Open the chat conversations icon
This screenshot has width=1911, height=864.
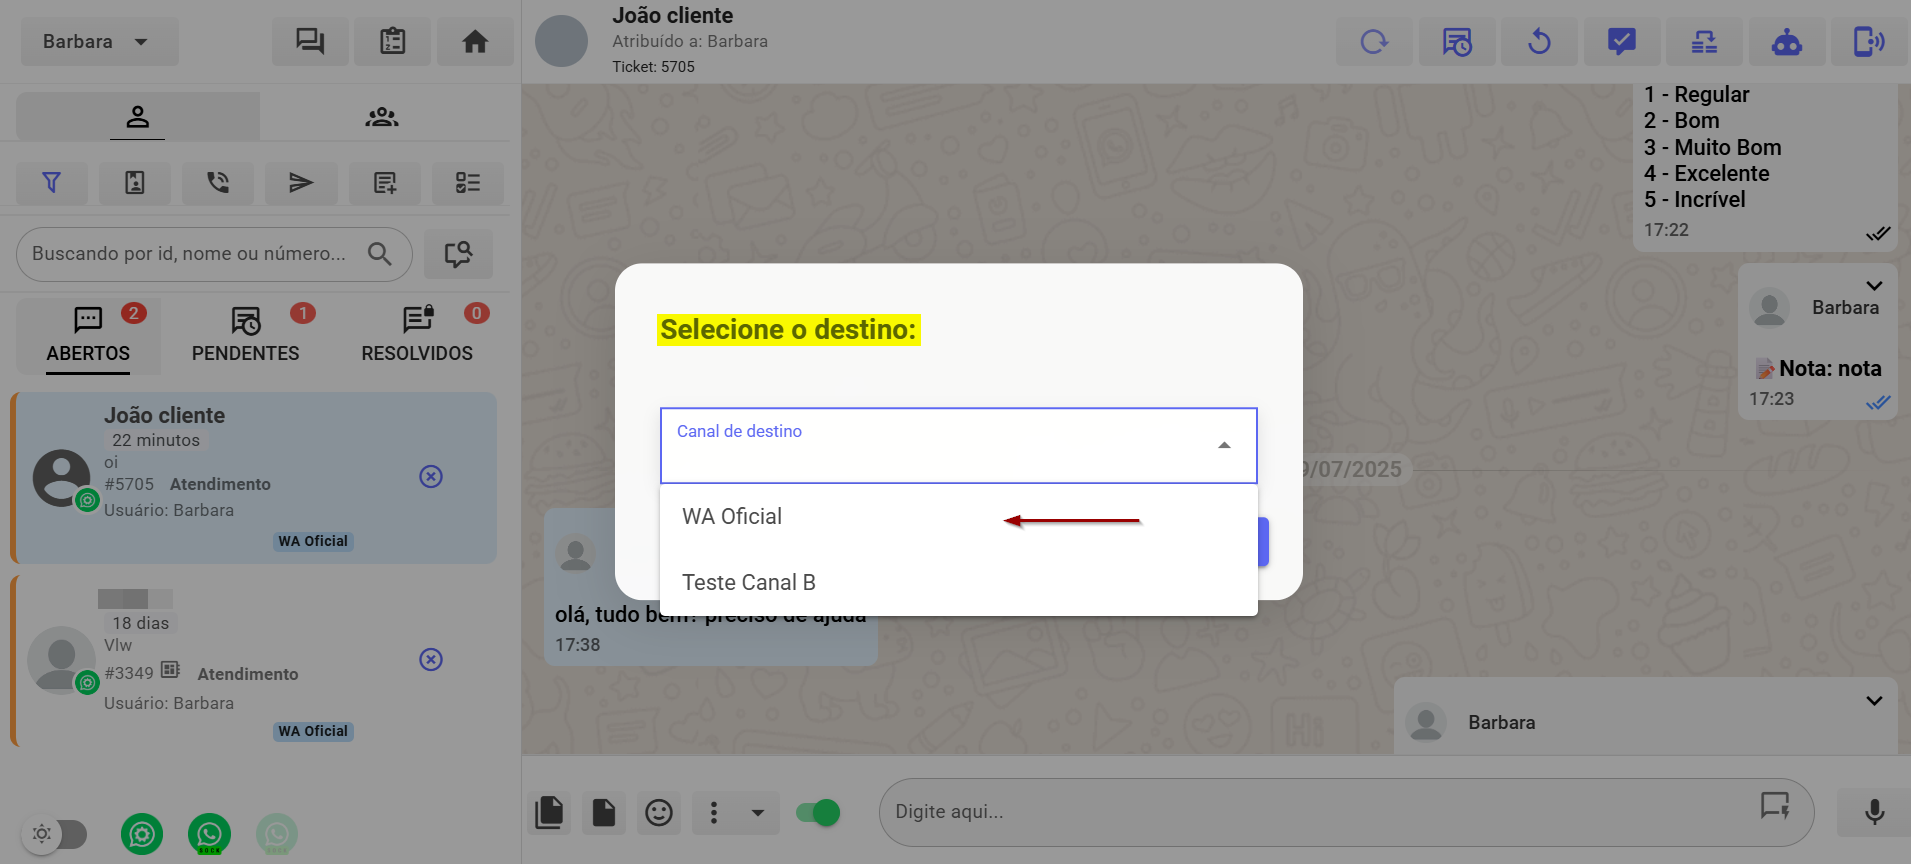[310, 42]
